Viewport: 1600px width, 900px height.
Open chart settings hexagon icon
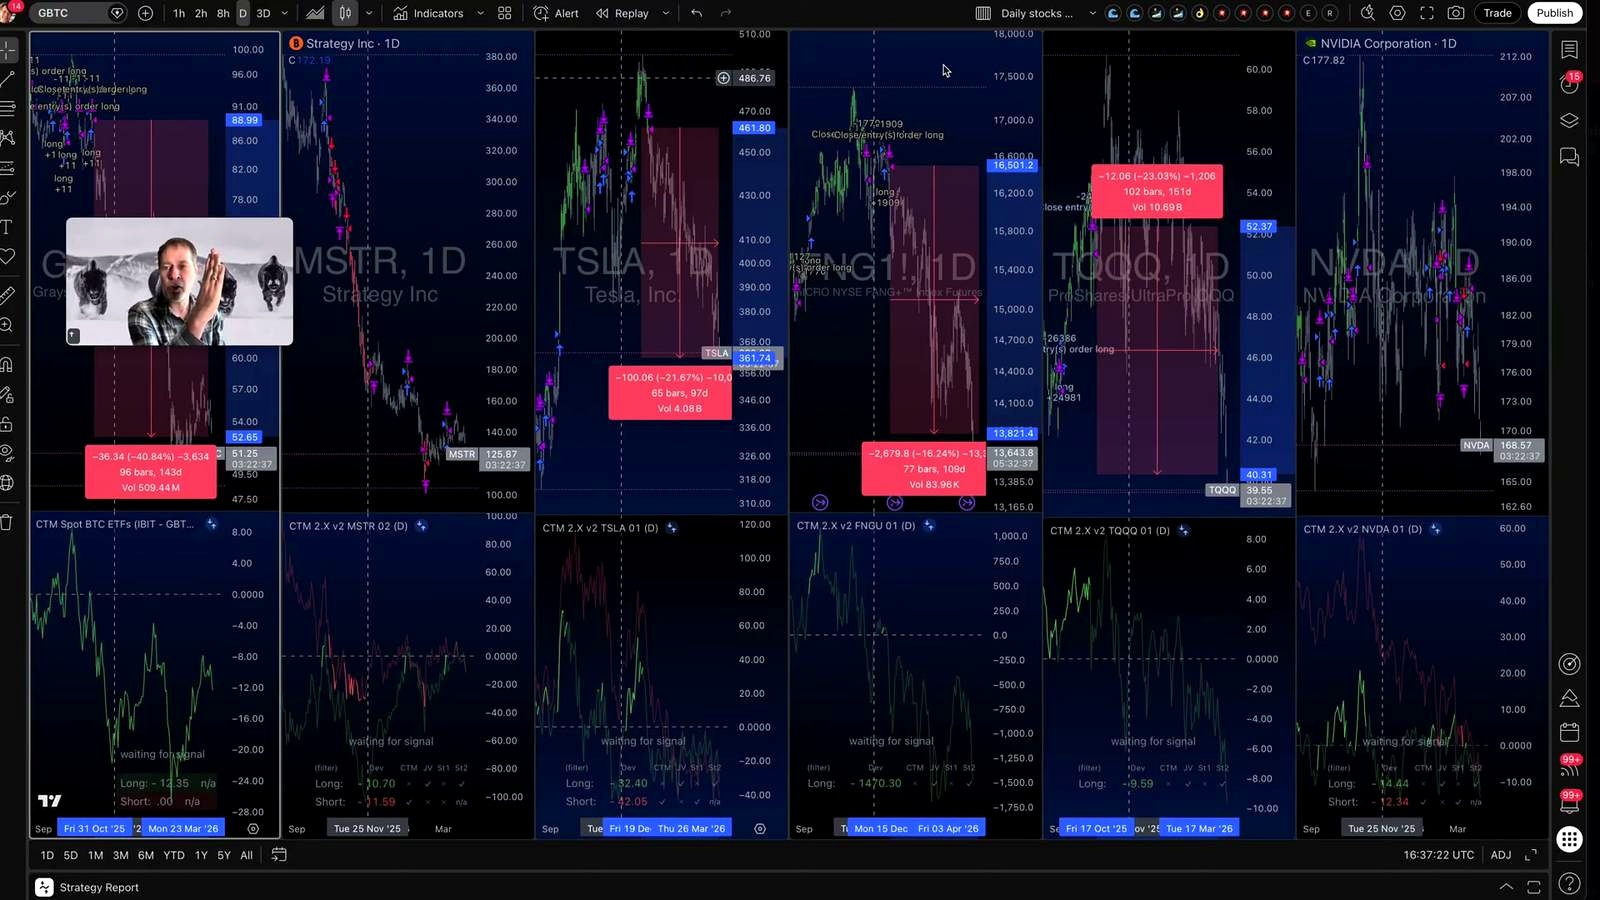pos(1398,13)
